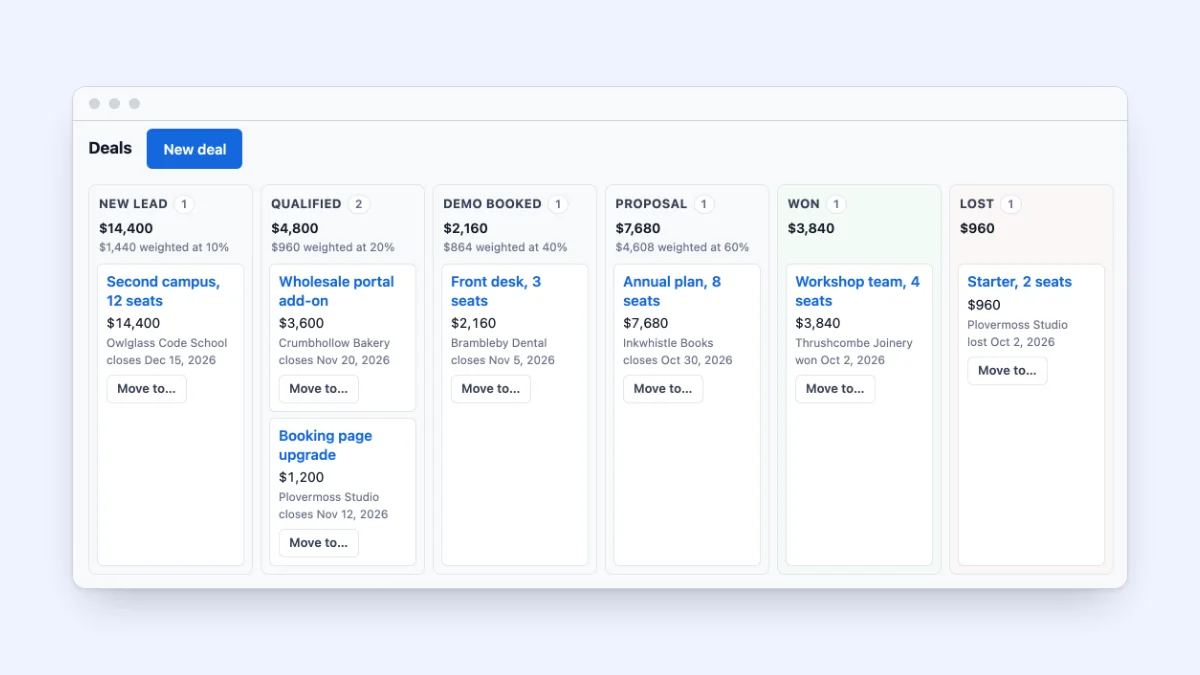Click the PROPOSAL column header

[x=651, y=204]
